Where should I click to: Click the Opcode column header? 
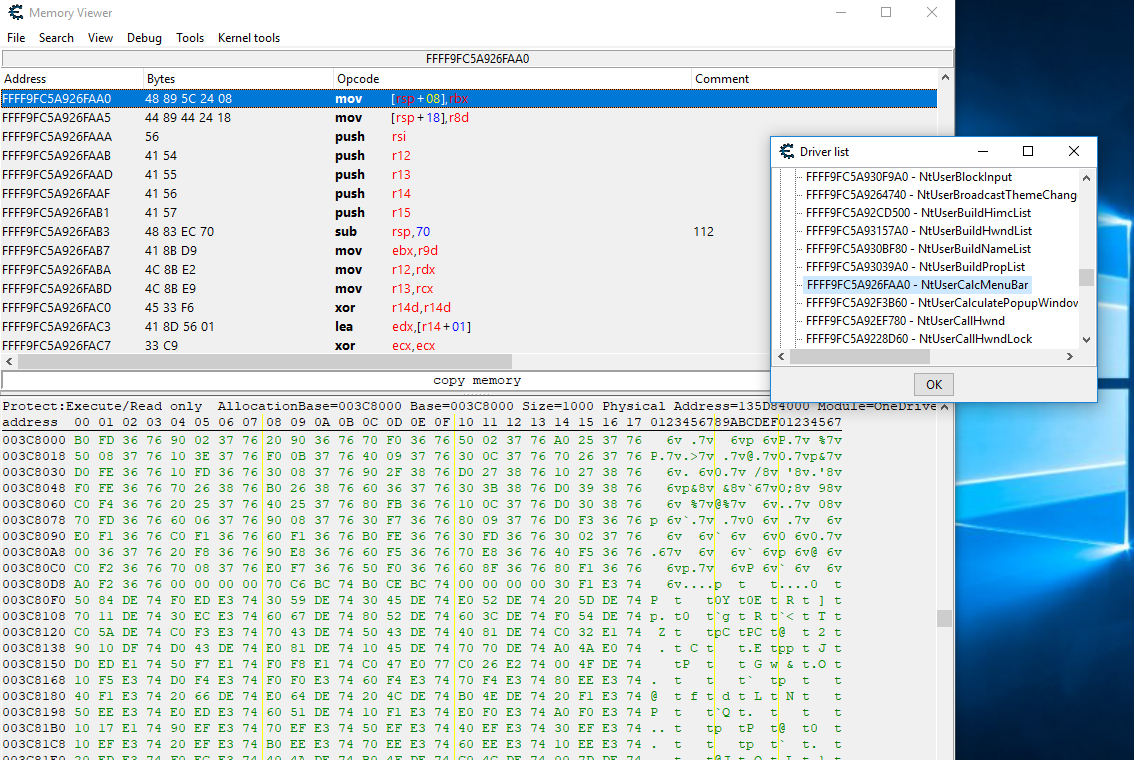pos(358,79)
